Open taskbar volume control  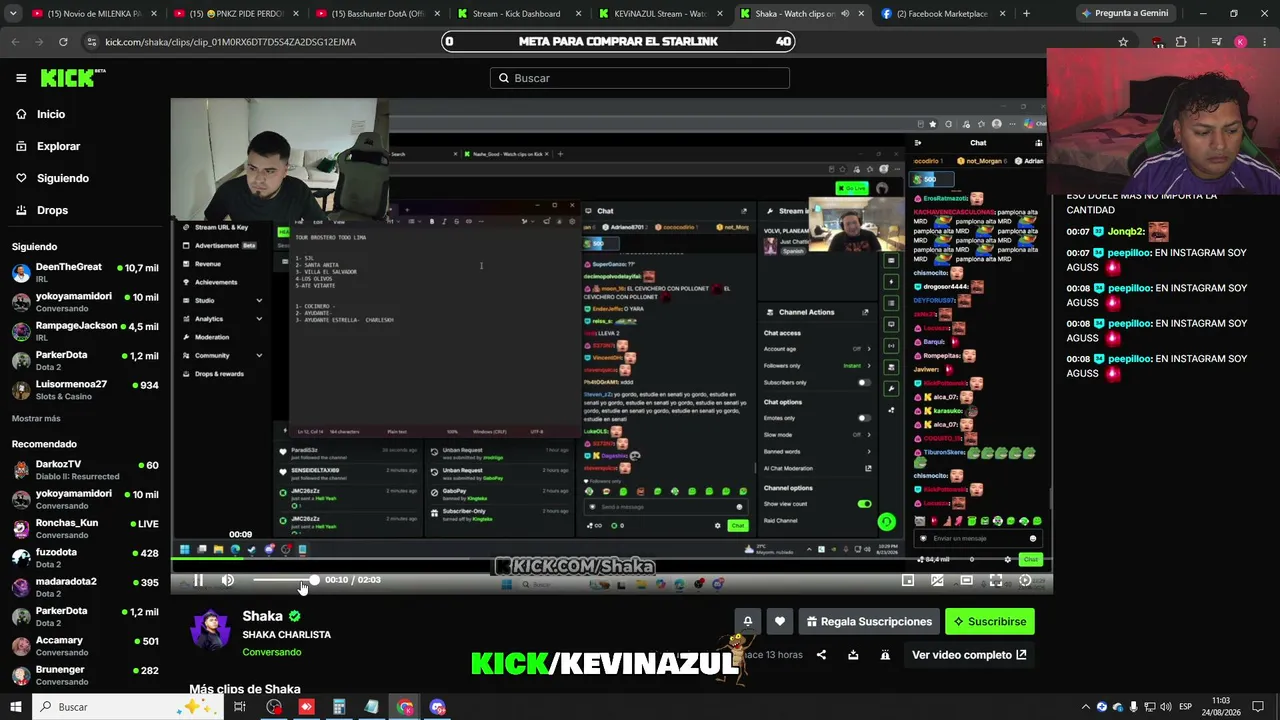(1165, 707)
